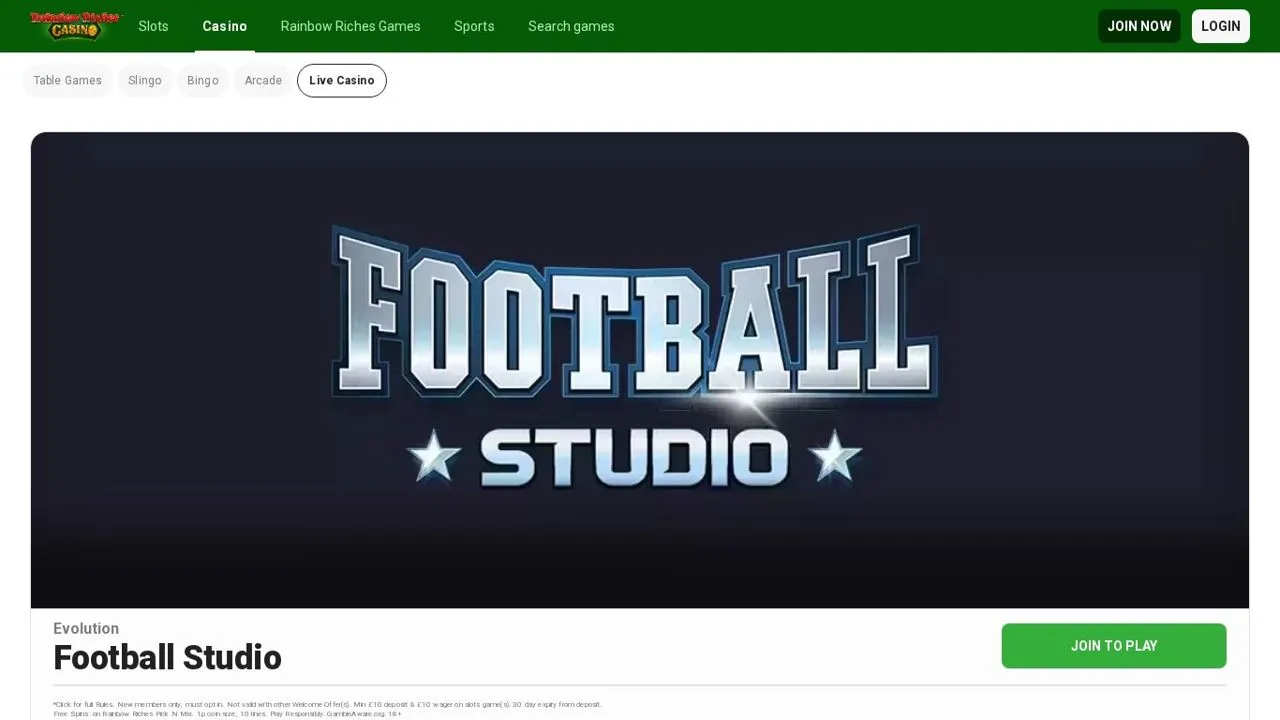Click the JOIN TO PLAY button
The image size is (1280, 720).
pos(1114,646)
